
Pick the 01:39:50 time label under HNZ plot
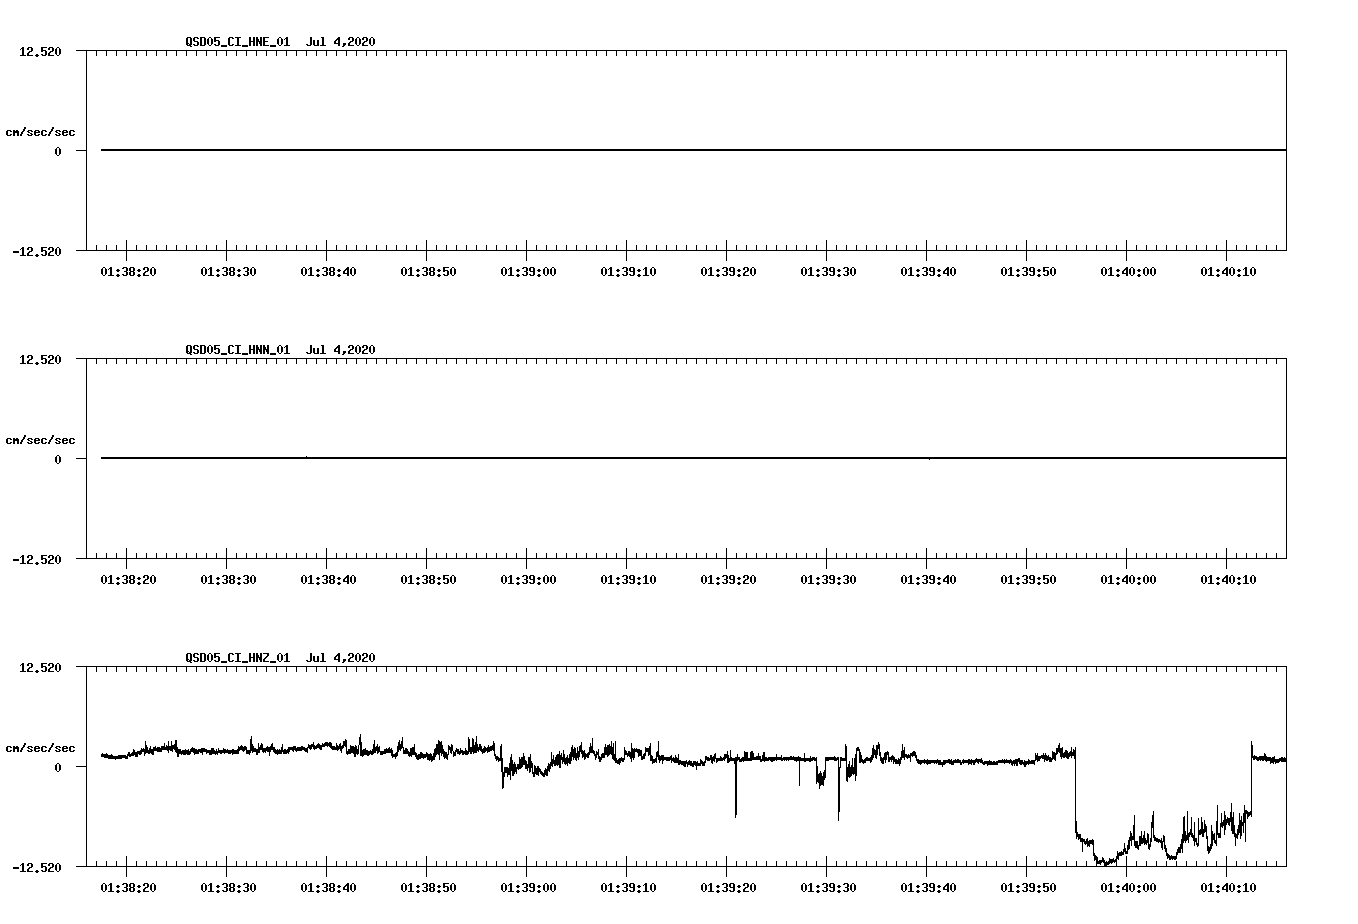(x=1028, y=888)
